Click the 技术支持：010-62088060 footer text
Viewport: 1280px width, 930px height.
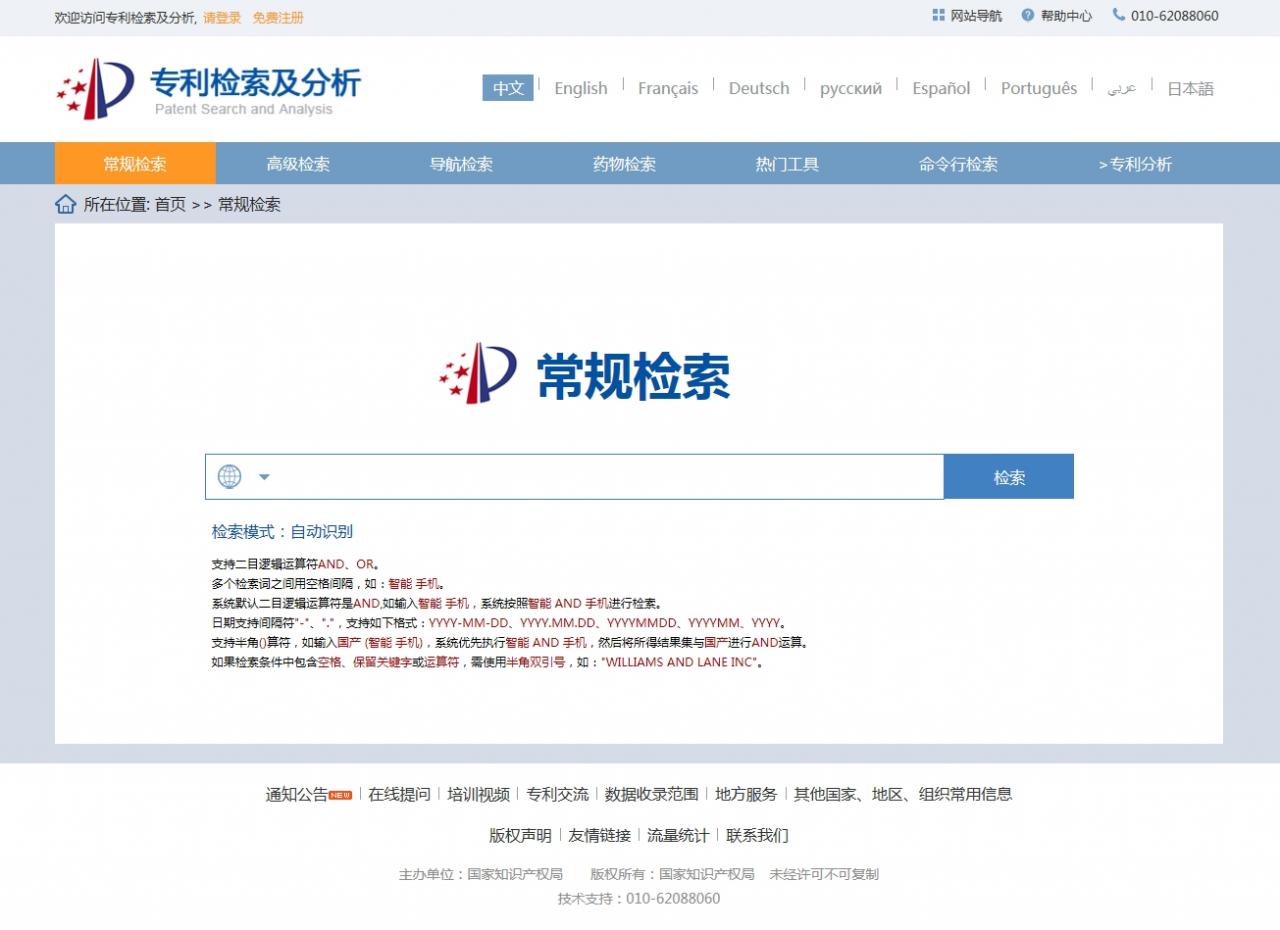pos(639,898)
